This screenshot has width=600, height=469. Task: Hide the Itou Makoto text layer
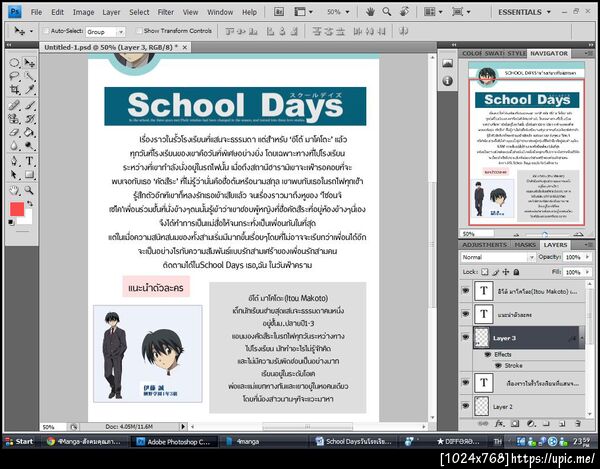click(x=465, y=291)
